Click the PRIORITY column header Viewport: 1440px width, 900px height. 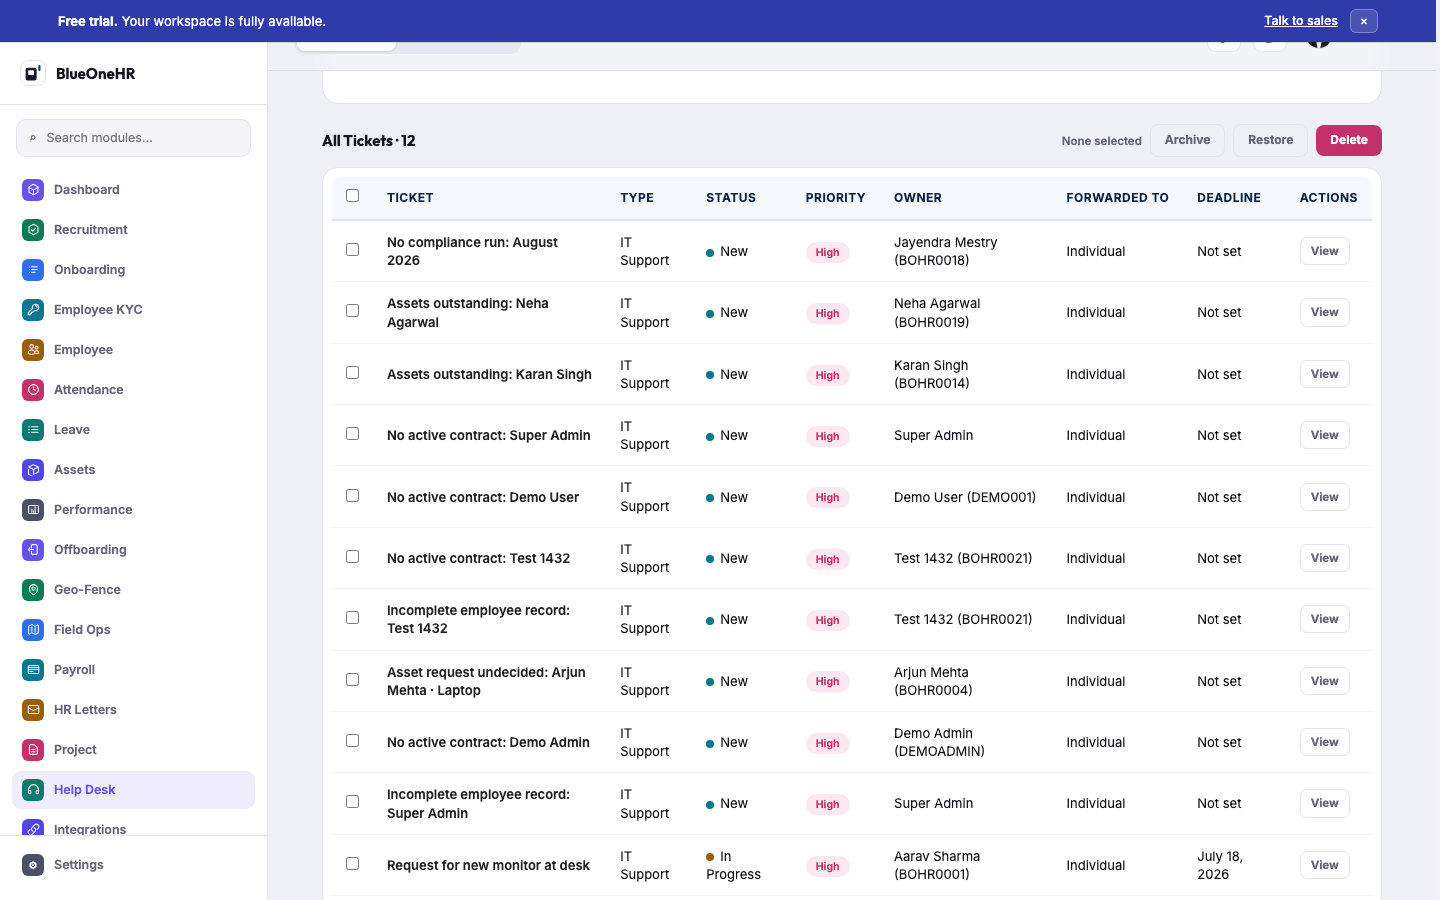(835, 198)
